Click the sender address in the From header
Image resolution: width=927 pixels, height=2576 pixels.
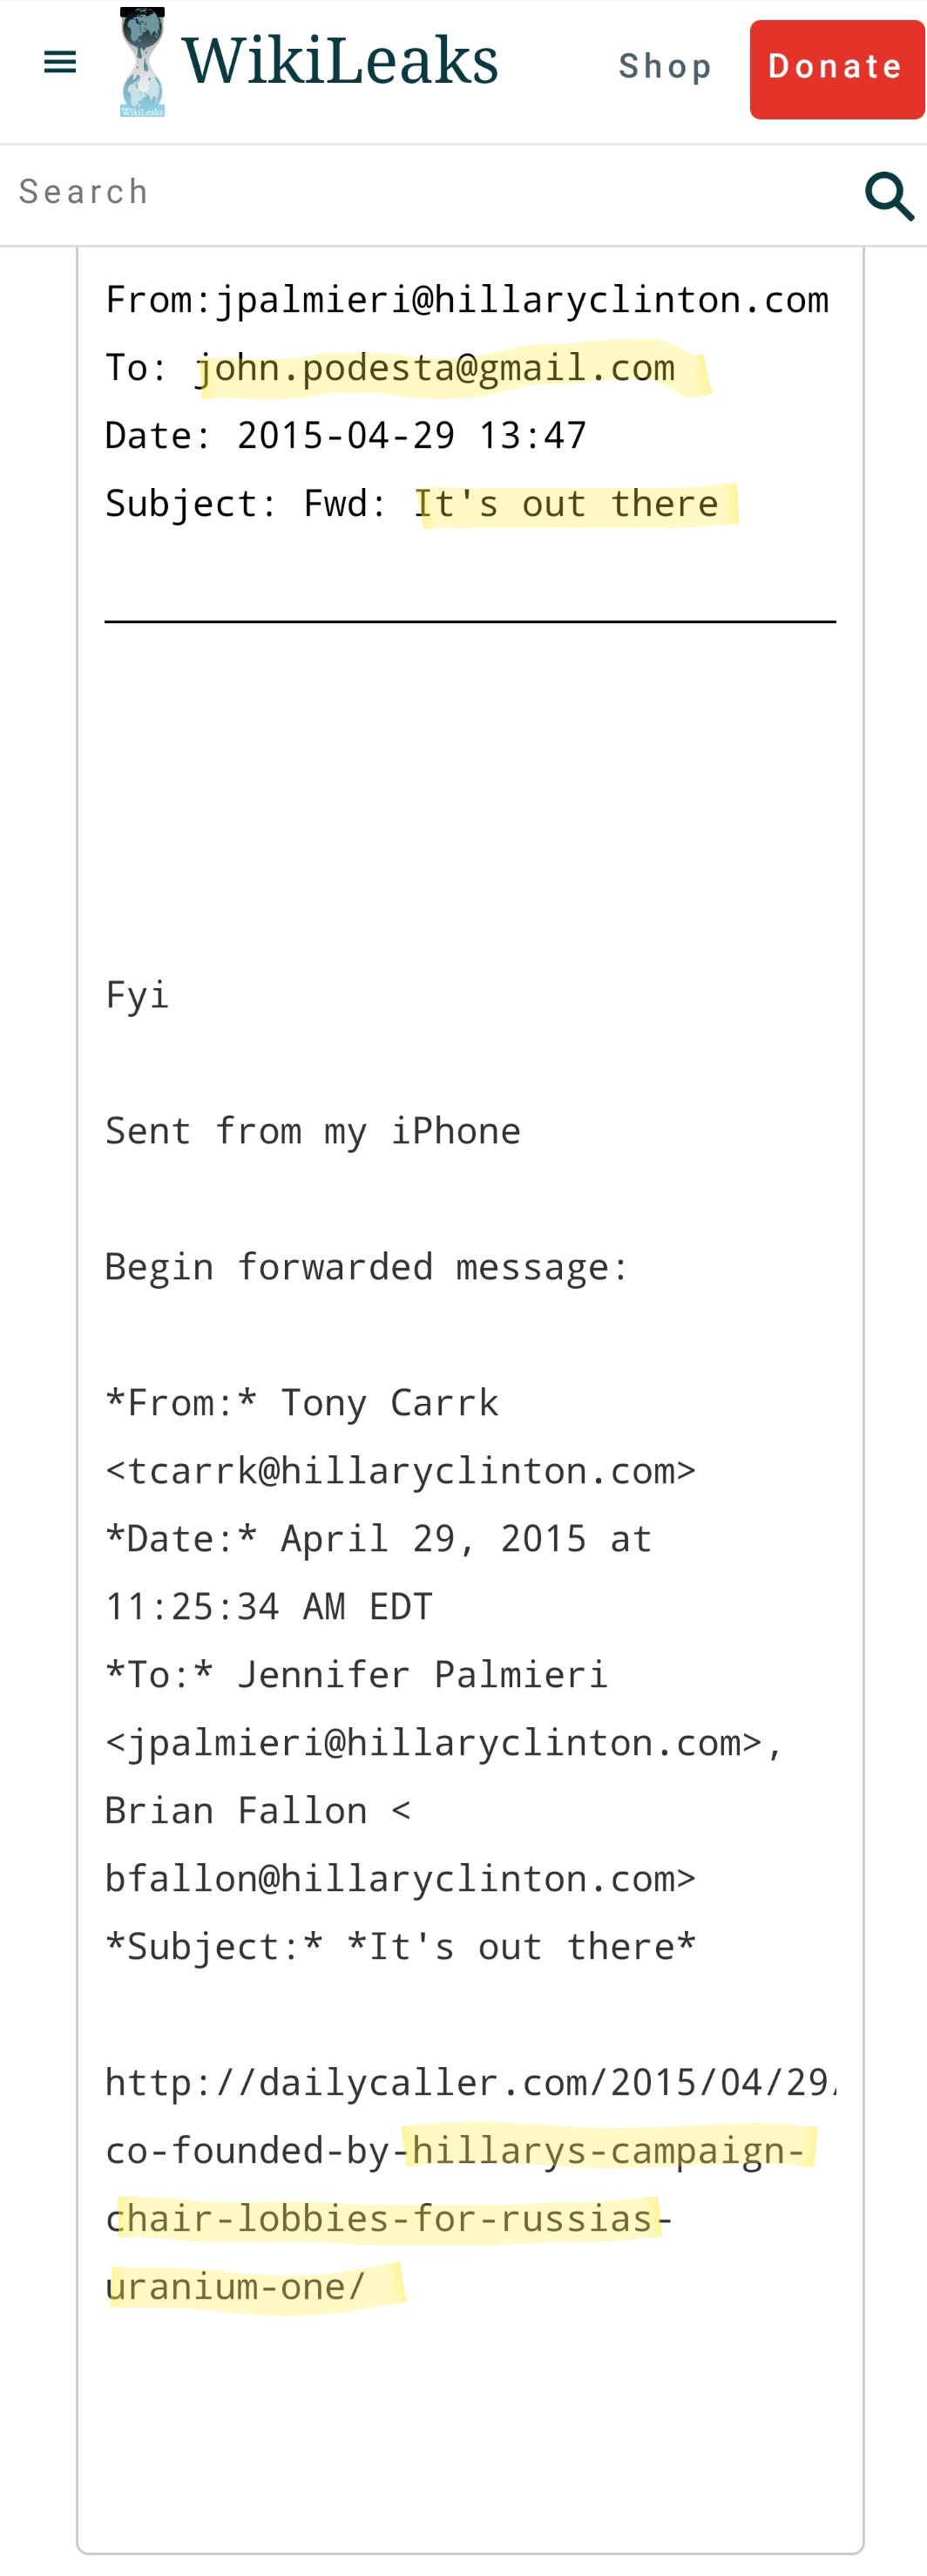click(522, 300)
